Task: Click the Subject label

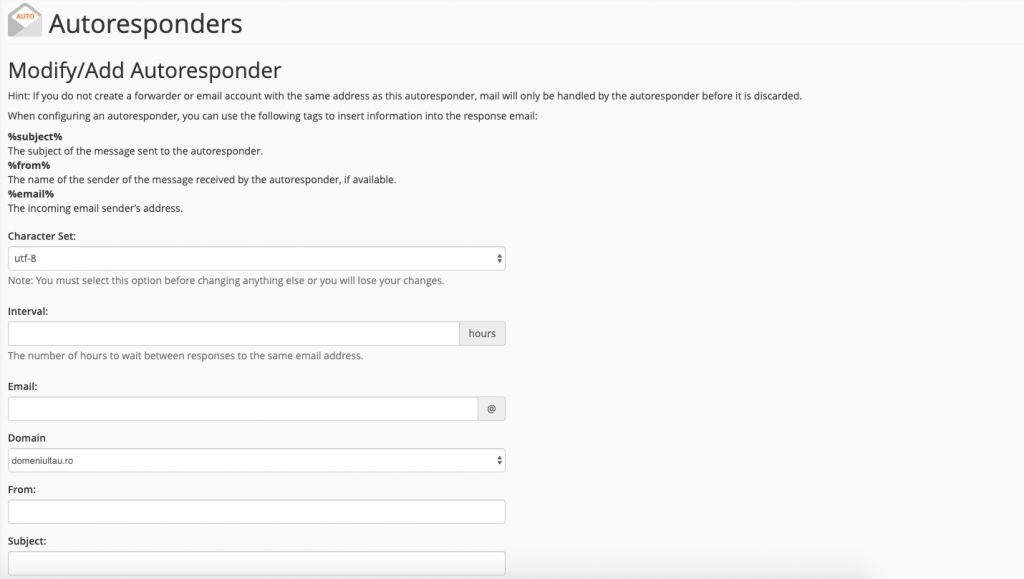Action: pos(27,541)
